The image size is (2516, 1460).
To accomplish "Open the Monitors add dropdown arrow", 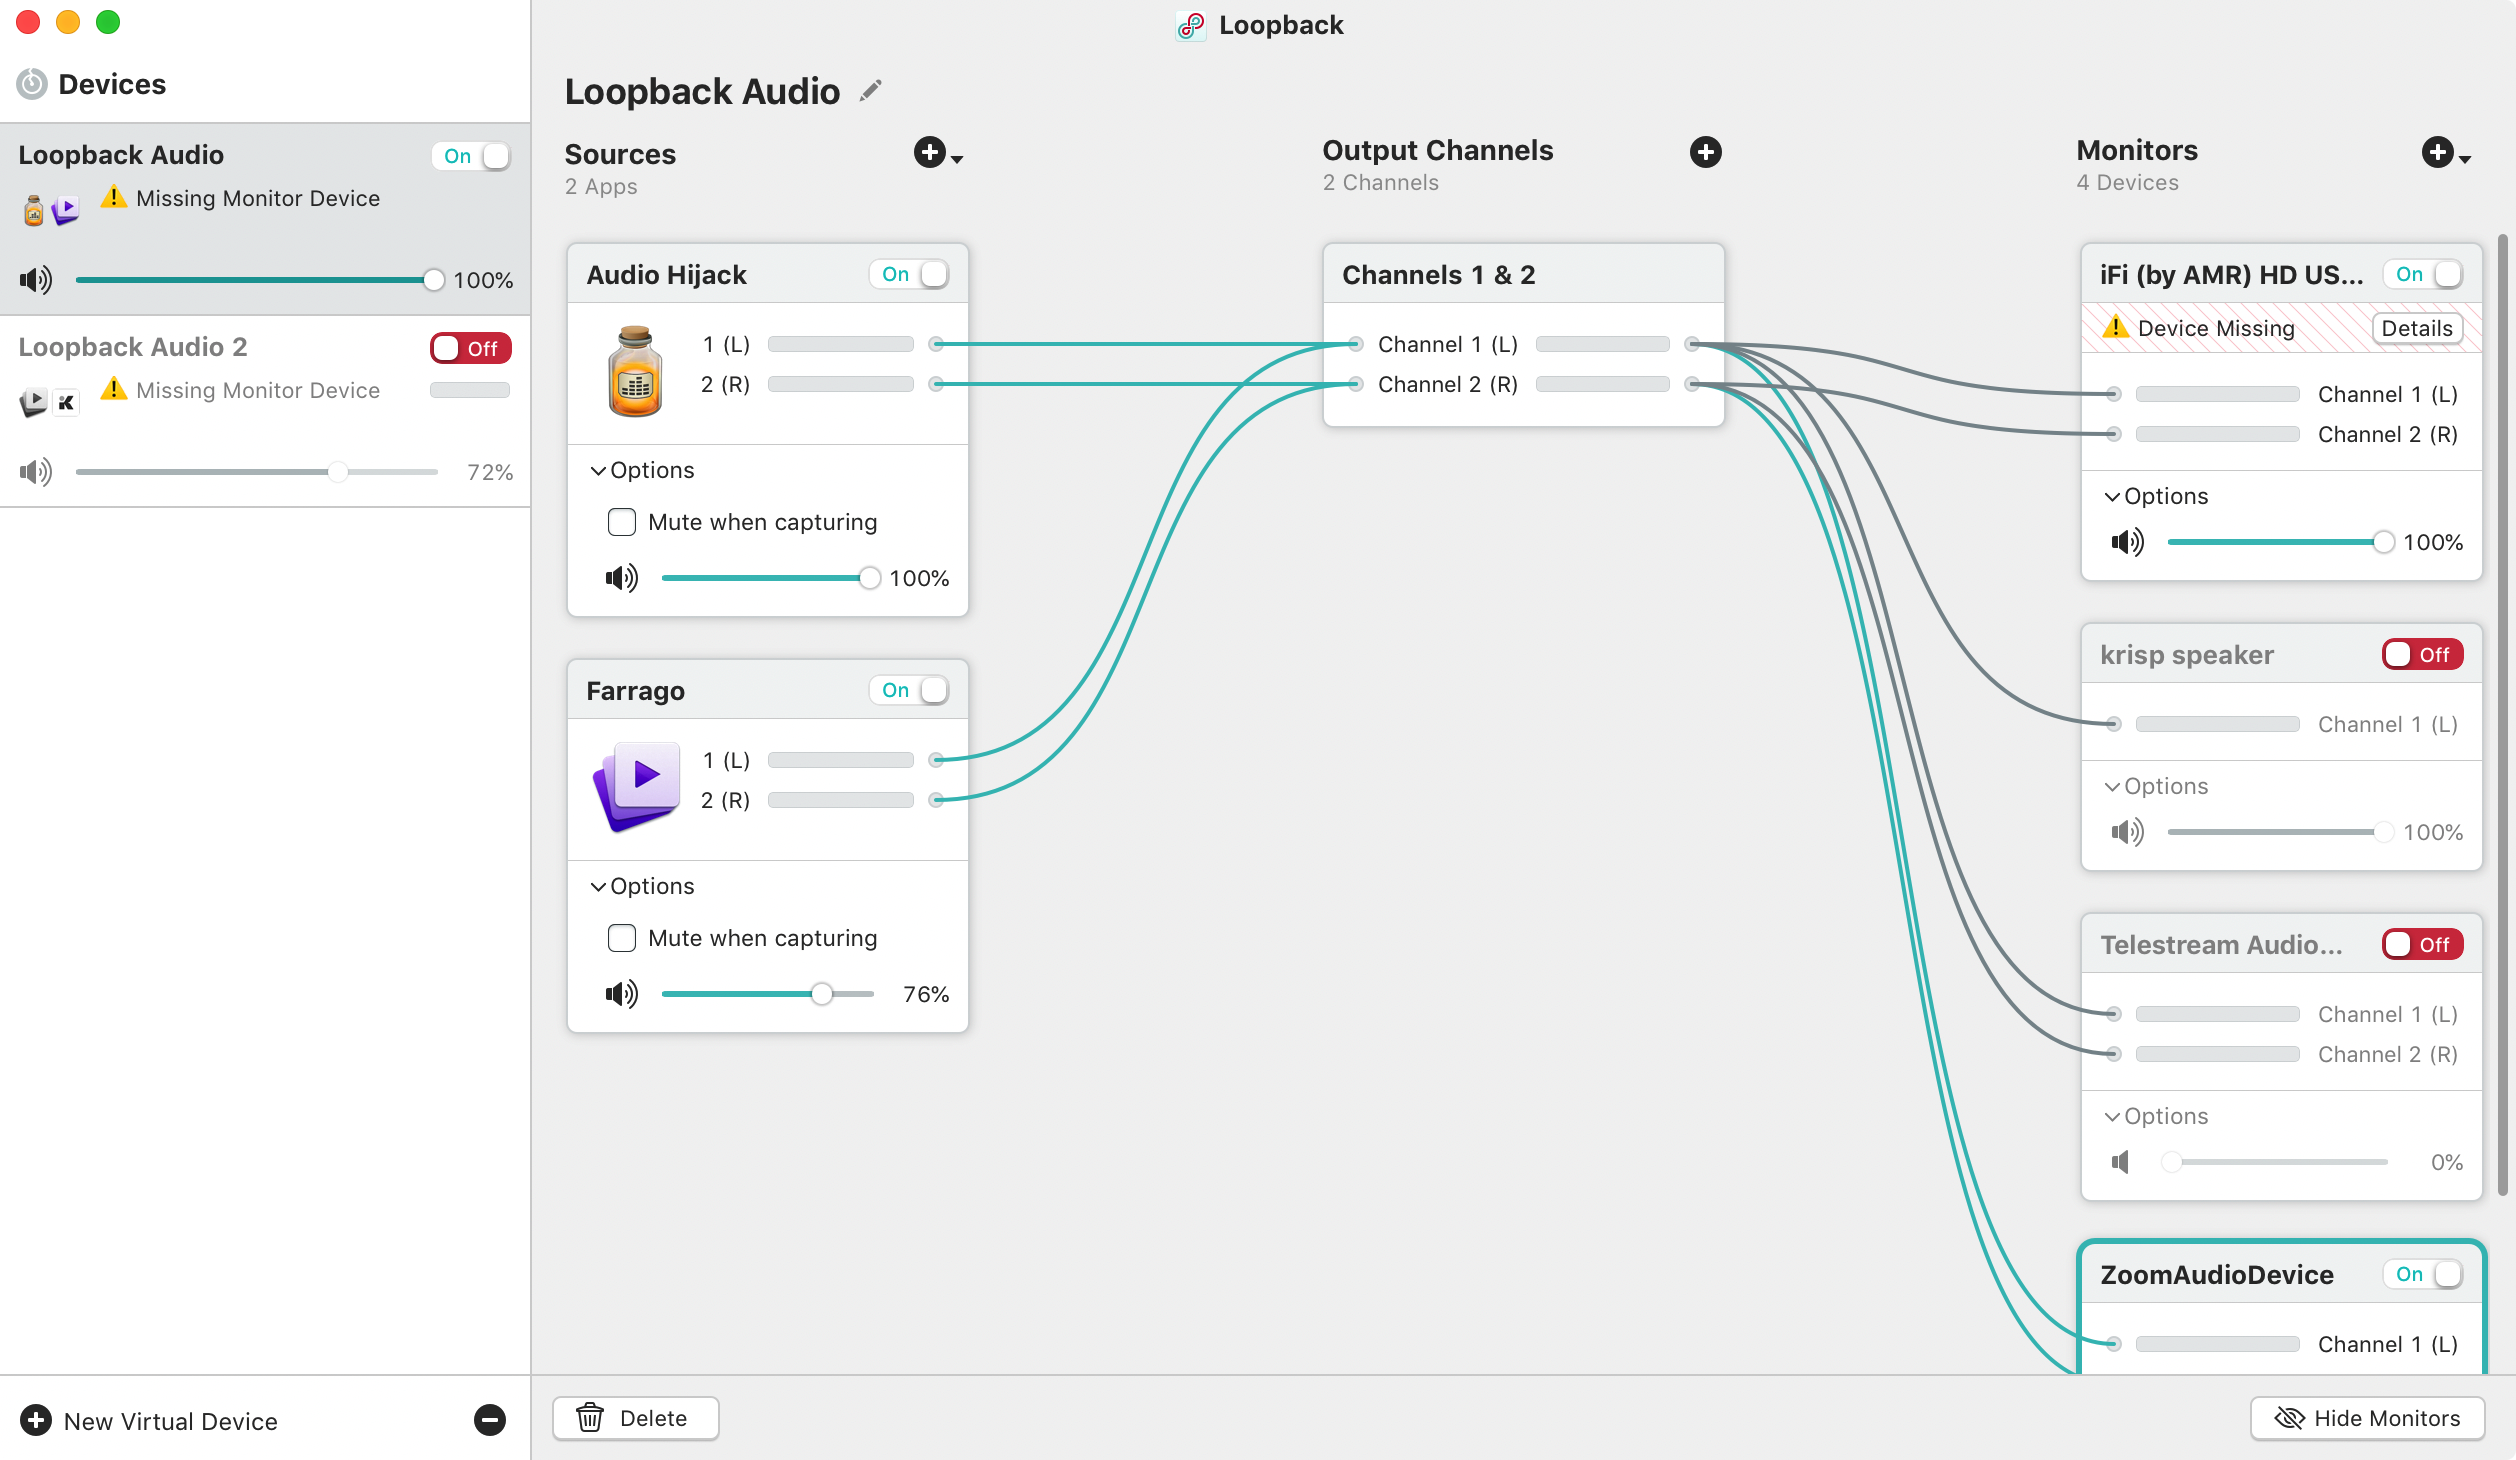I will 2465,159.
